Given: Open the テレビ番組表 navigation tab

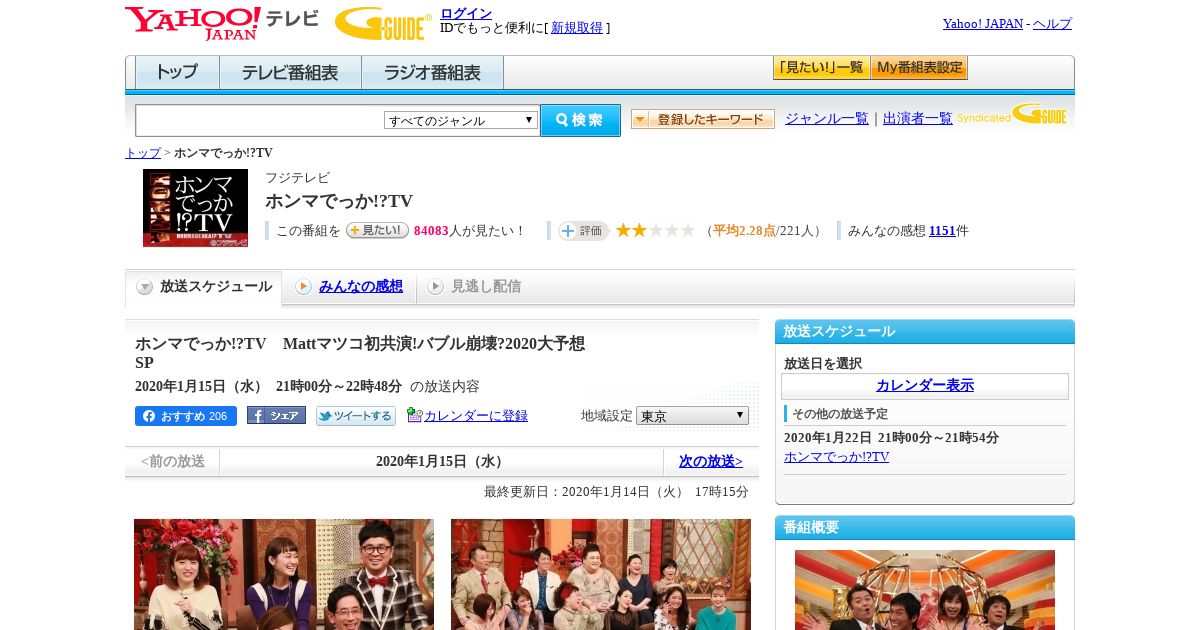Looking at the screenshot, I should point(290,73).
